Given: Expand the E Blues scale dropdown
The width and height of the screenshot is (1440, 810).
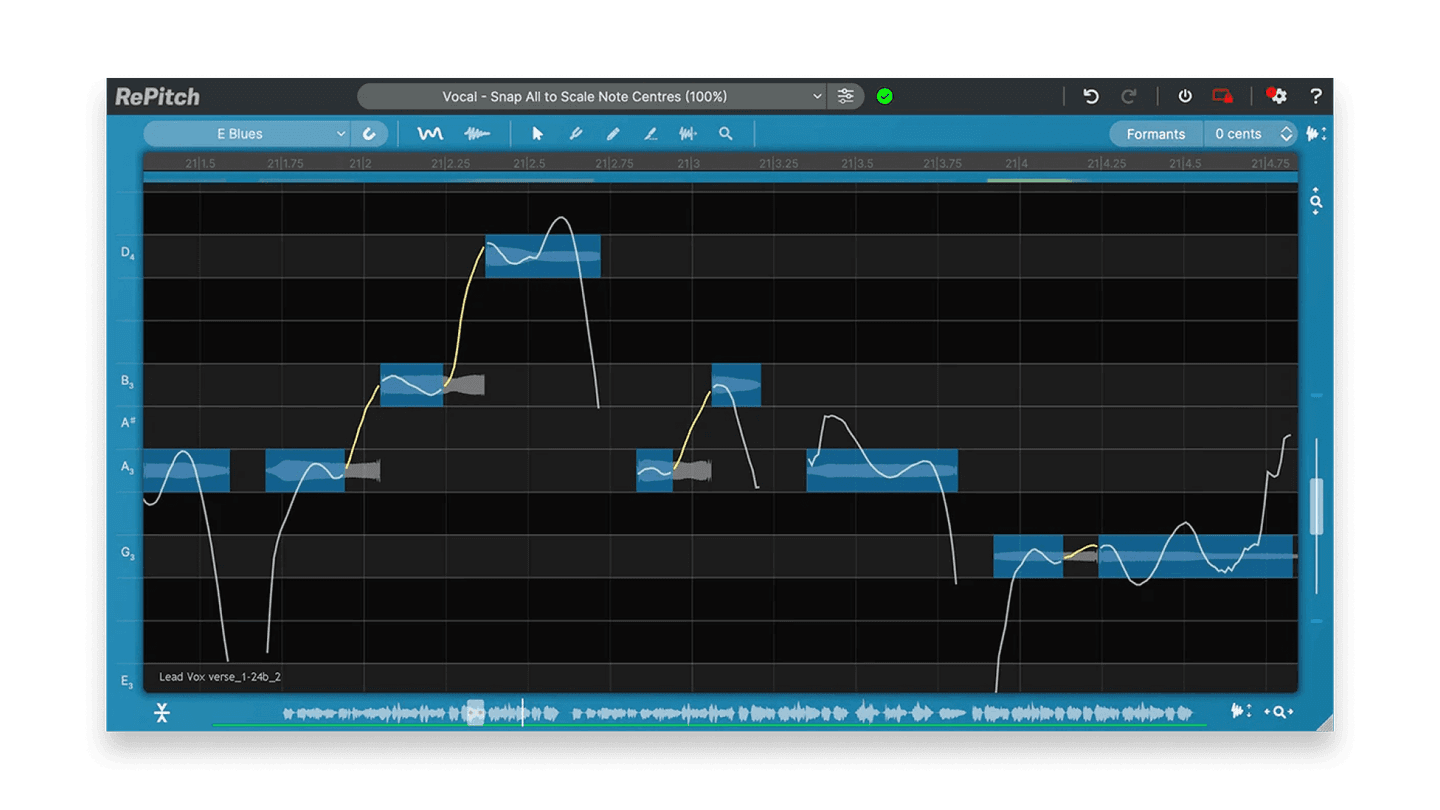Looking at the screenshot, I should coord(246,134).
